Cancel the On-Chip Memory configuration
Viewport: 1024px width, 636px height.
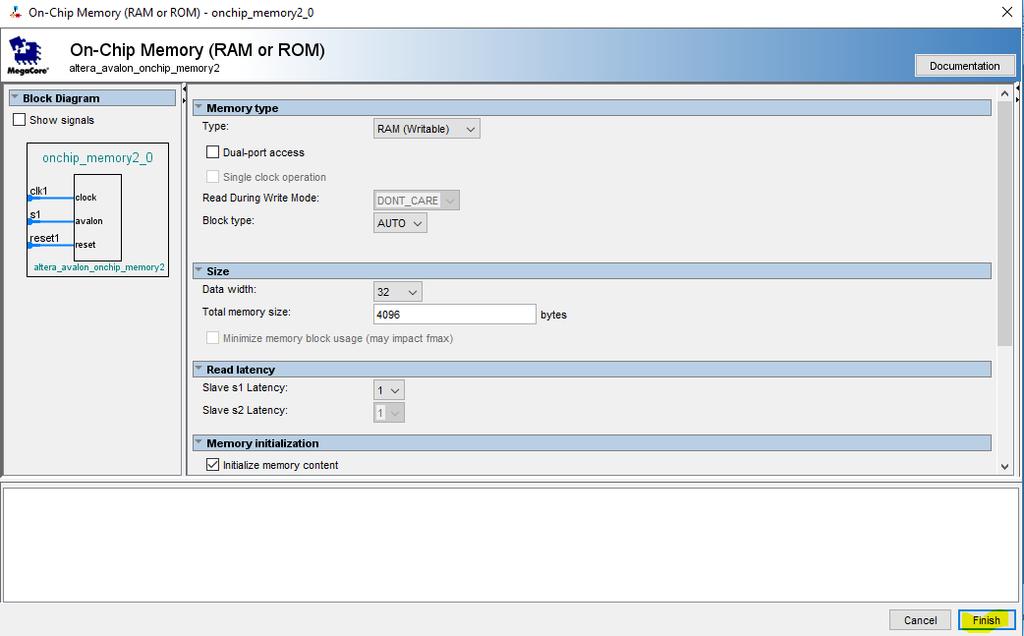tap(920, 620)
